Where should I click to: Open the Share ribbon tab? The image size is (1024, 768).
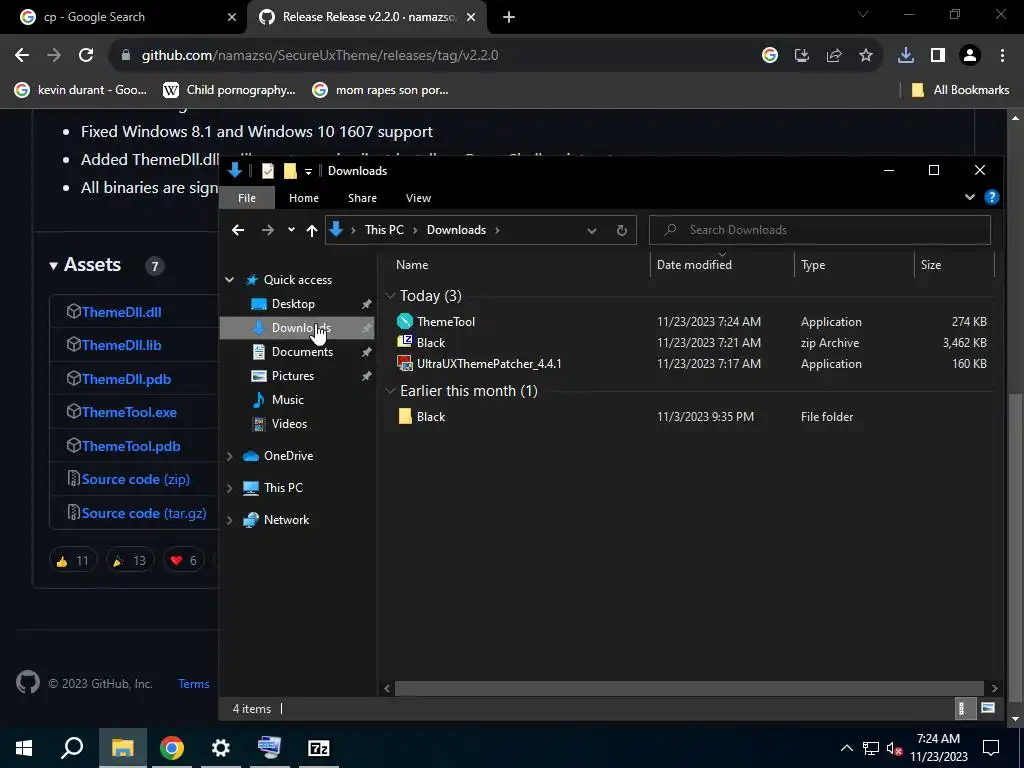point(362,198)
